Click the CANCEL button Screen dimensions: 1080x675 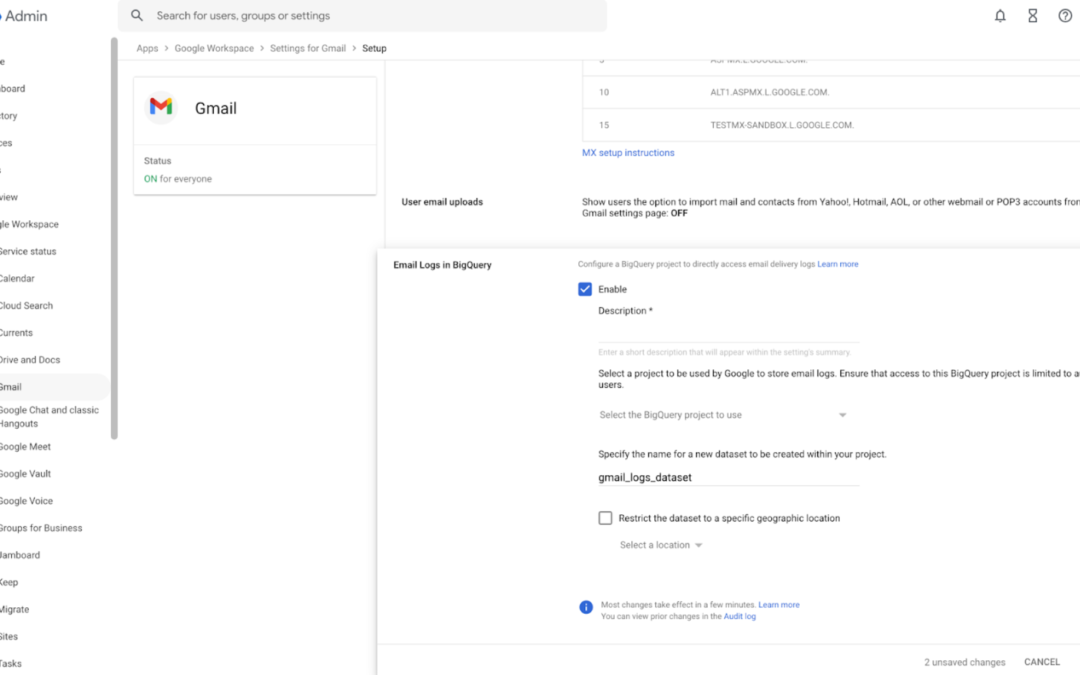1041,662
